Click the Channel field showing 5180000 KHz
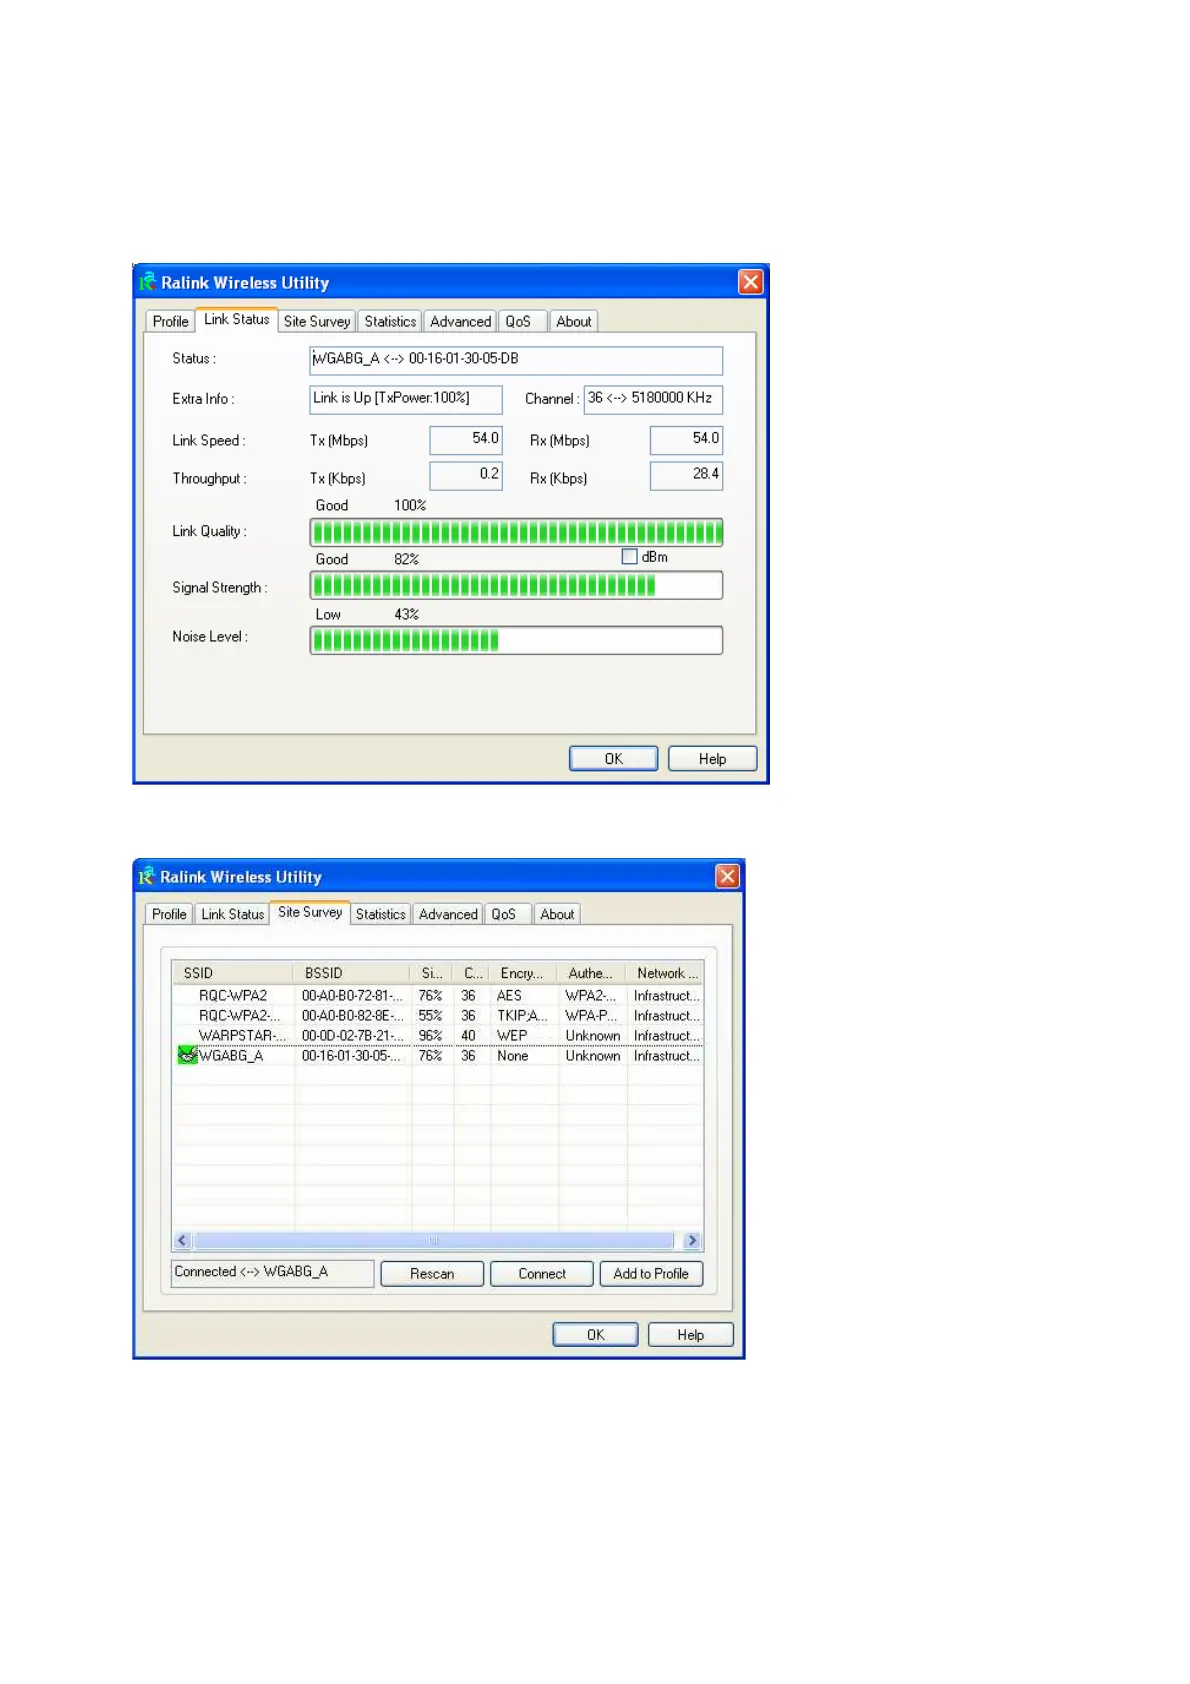The image size is (1190, 1684). tap(653, 399)
